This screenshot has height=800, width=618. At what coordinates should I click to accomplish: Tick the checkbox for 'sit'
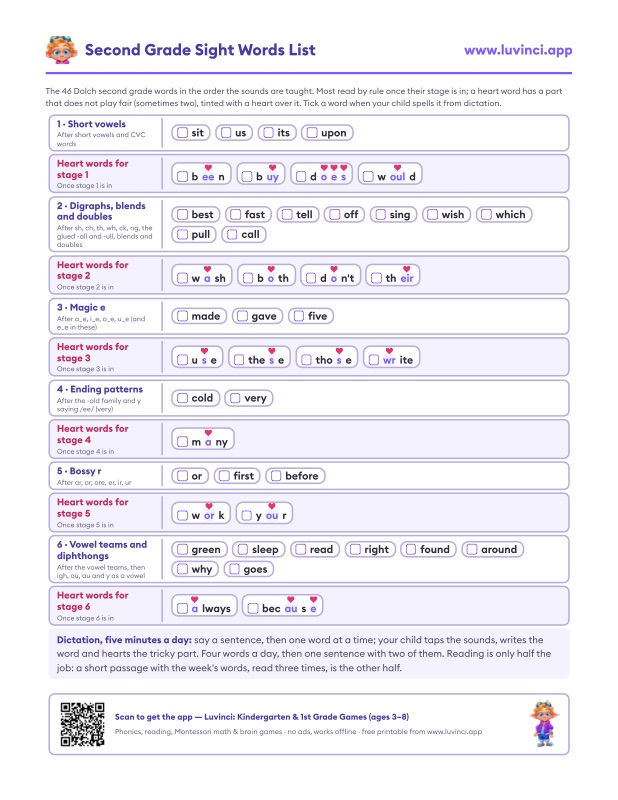[182, 133]
